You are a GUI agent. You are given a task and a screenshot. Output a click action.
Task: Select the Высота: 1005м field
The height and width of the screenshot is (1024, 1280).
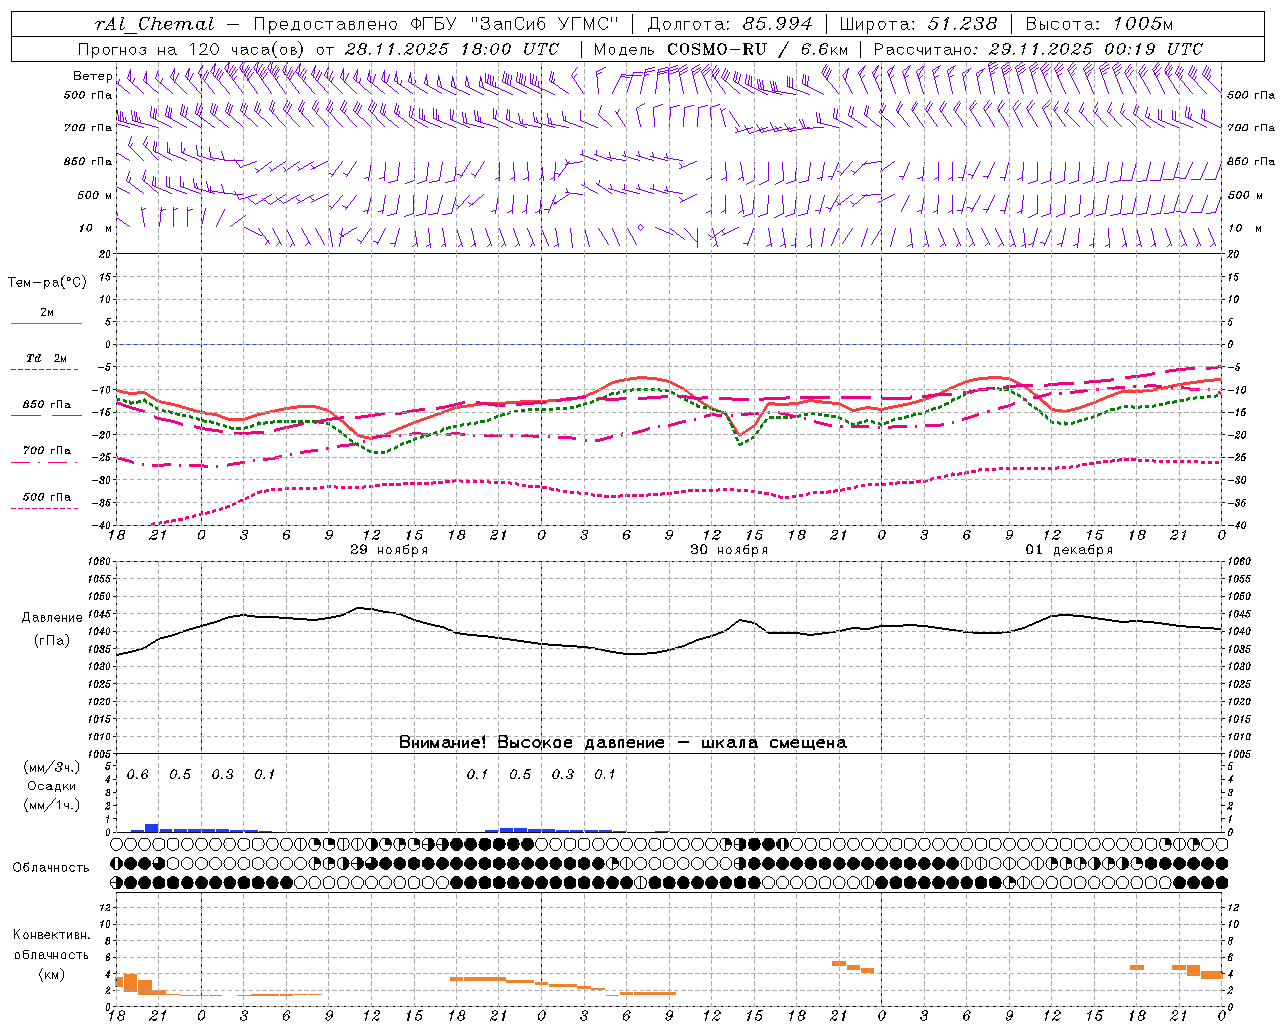pyautogui.click(x=1099, y=24)
